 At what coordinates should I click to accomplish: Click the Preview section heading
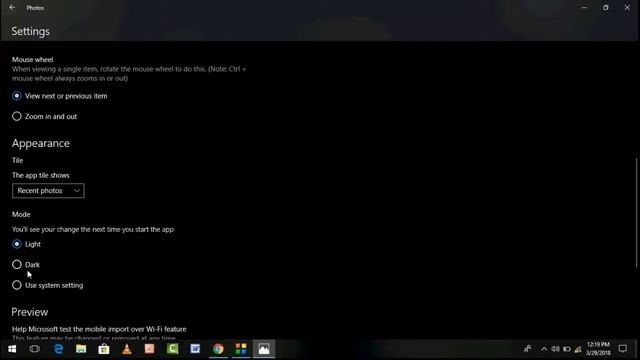tap(30, 312)
